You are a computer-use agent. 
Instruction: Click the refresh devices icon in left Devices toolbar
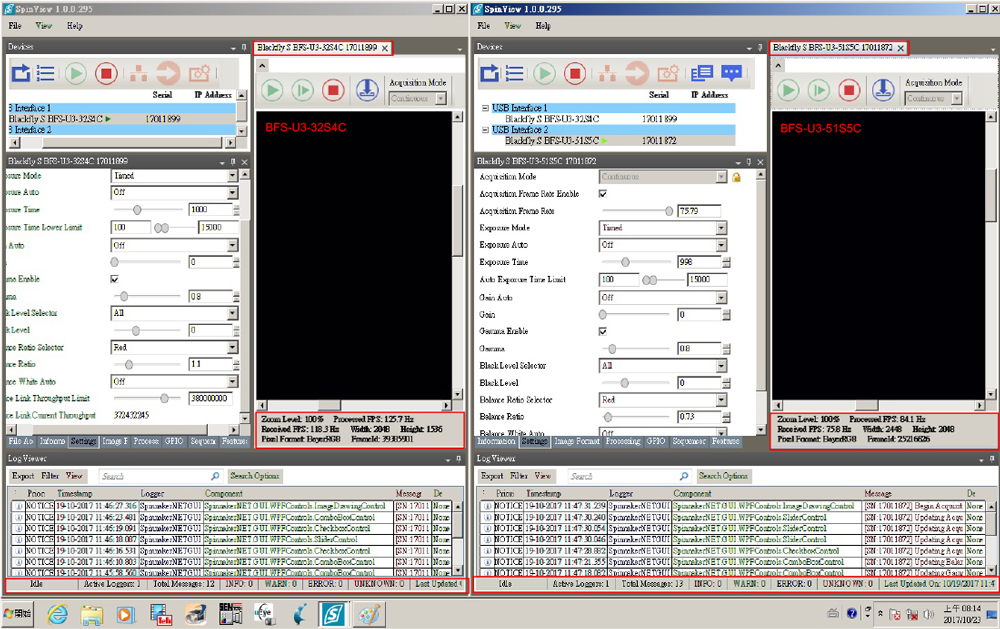click(x=20, y=73)
